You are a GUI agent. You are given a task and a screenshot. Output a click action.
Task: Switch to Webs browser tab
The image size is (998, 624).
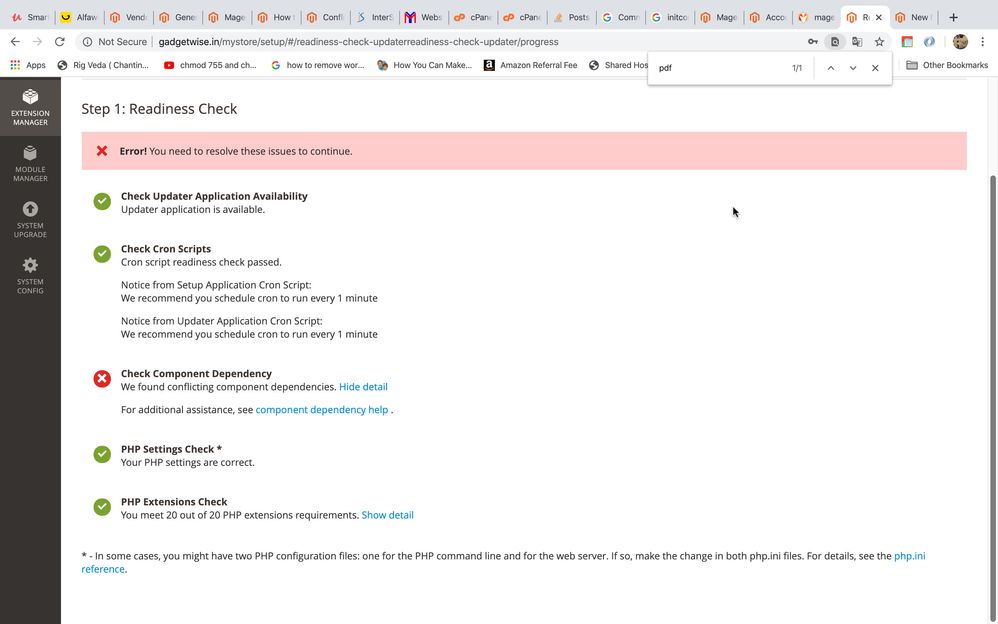(x=423, y=17)
